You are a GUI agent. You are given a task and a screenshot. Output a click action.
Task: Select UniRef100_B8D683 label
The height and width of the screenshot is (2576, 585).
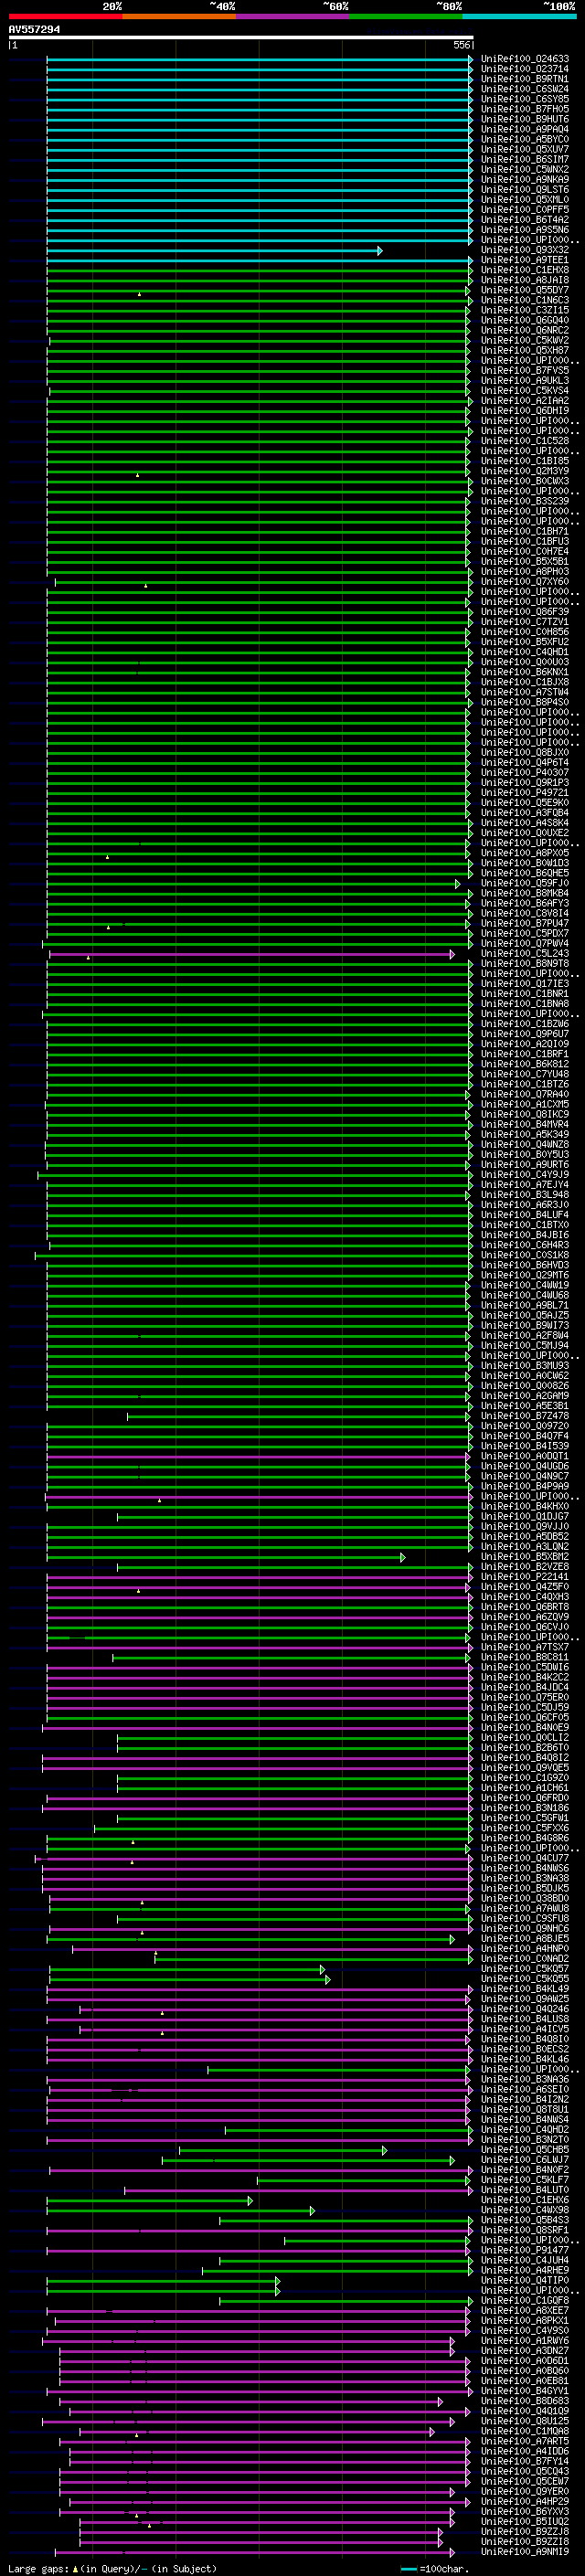pos(525,2401)
